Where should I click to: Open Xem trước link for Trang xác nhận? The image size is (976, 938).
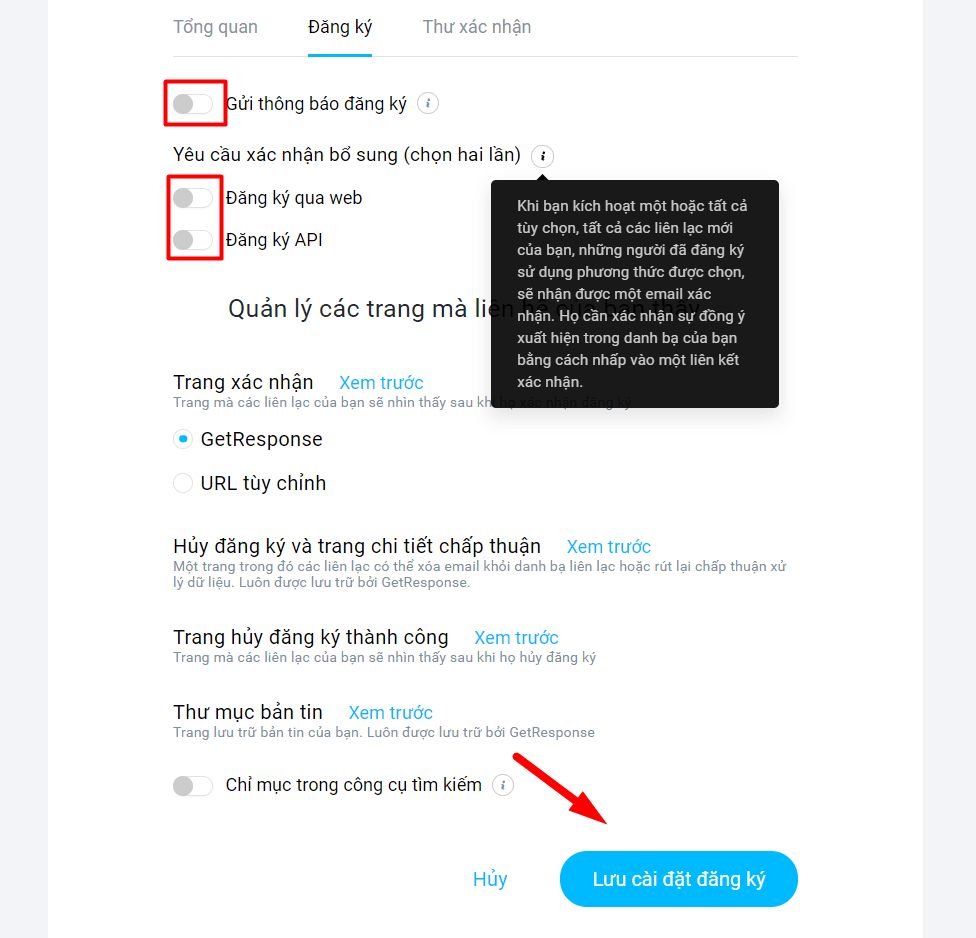[381, 383]
